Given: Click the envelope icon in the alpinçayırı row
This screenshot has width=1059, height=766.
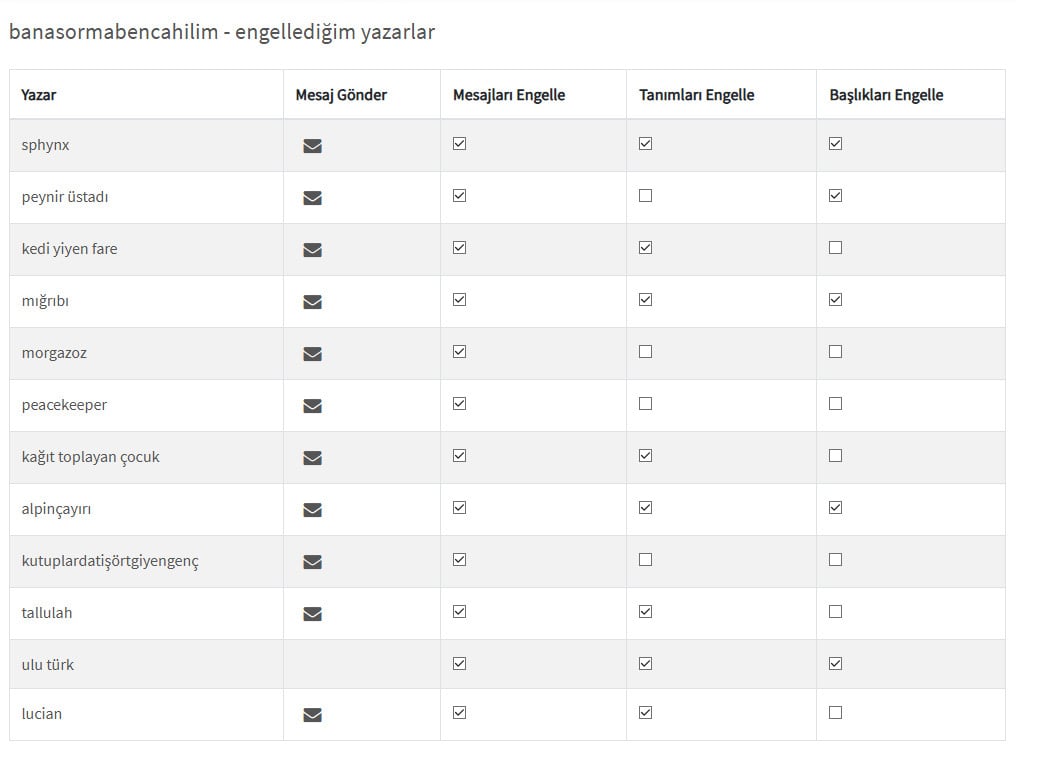Looking at the screenshot, I should (x=312, y=510).
